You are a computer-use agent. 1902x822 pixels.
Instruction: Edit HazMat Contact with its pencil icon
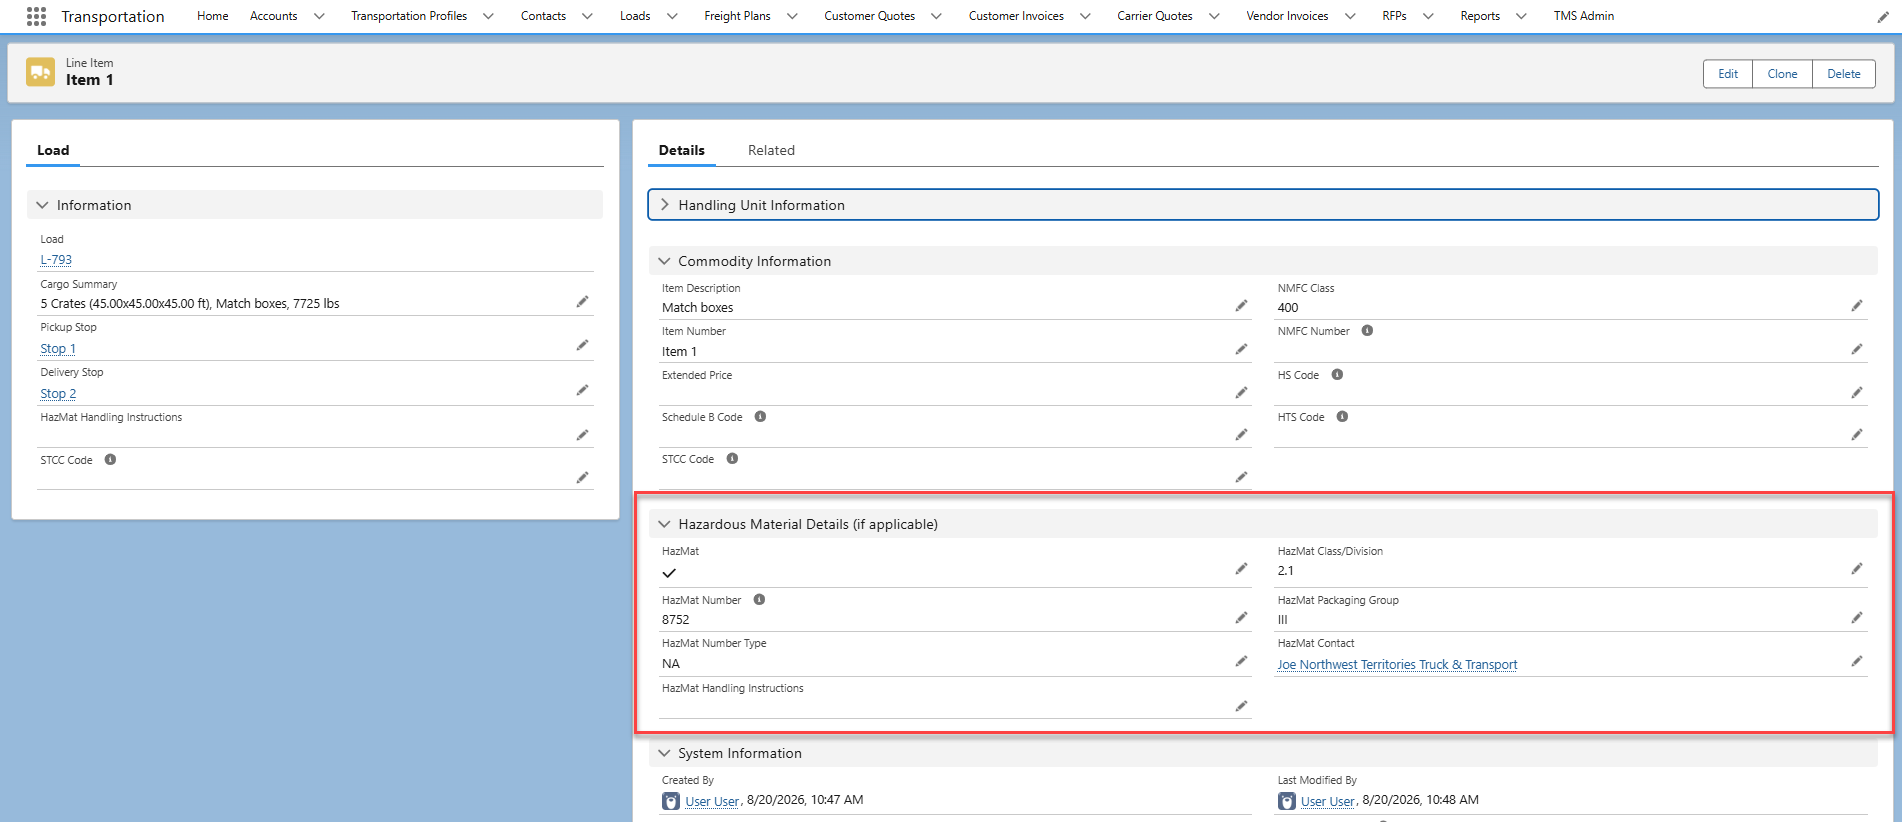[1857, 662]
